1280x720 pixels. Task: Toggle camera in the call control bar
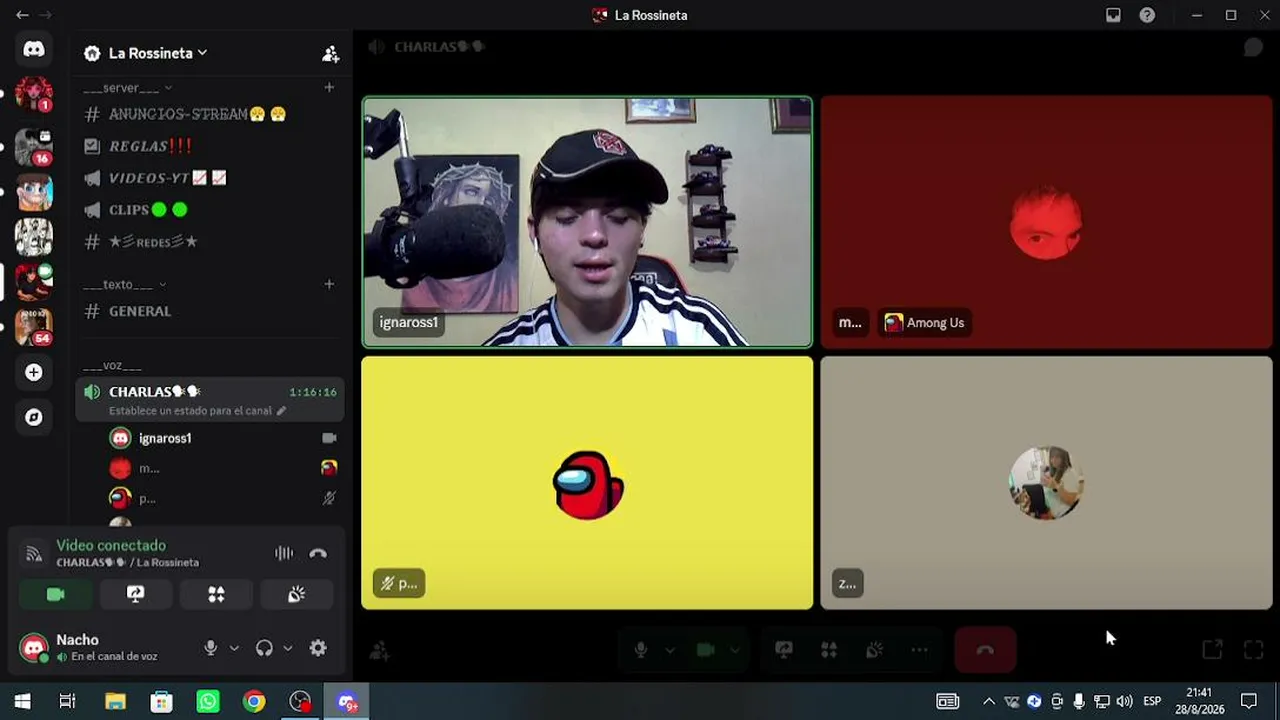pyautogui.click(x=705, y=650)
